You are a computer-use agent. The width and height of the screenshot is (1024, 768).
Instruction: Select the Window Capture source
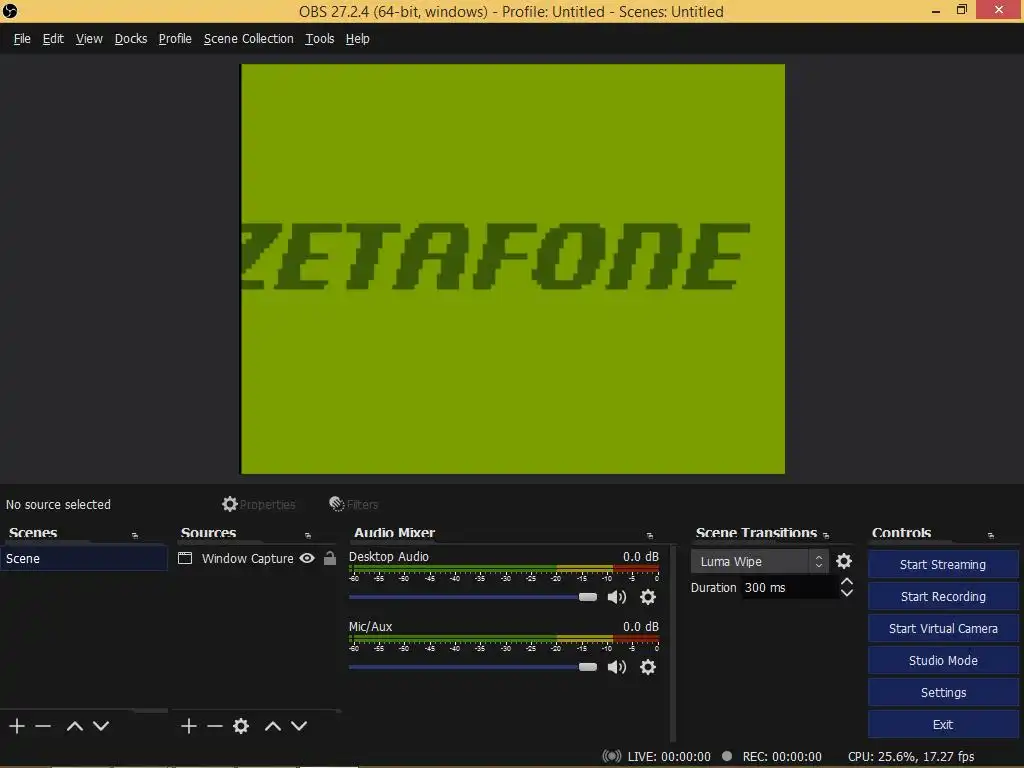pos(248,558)
